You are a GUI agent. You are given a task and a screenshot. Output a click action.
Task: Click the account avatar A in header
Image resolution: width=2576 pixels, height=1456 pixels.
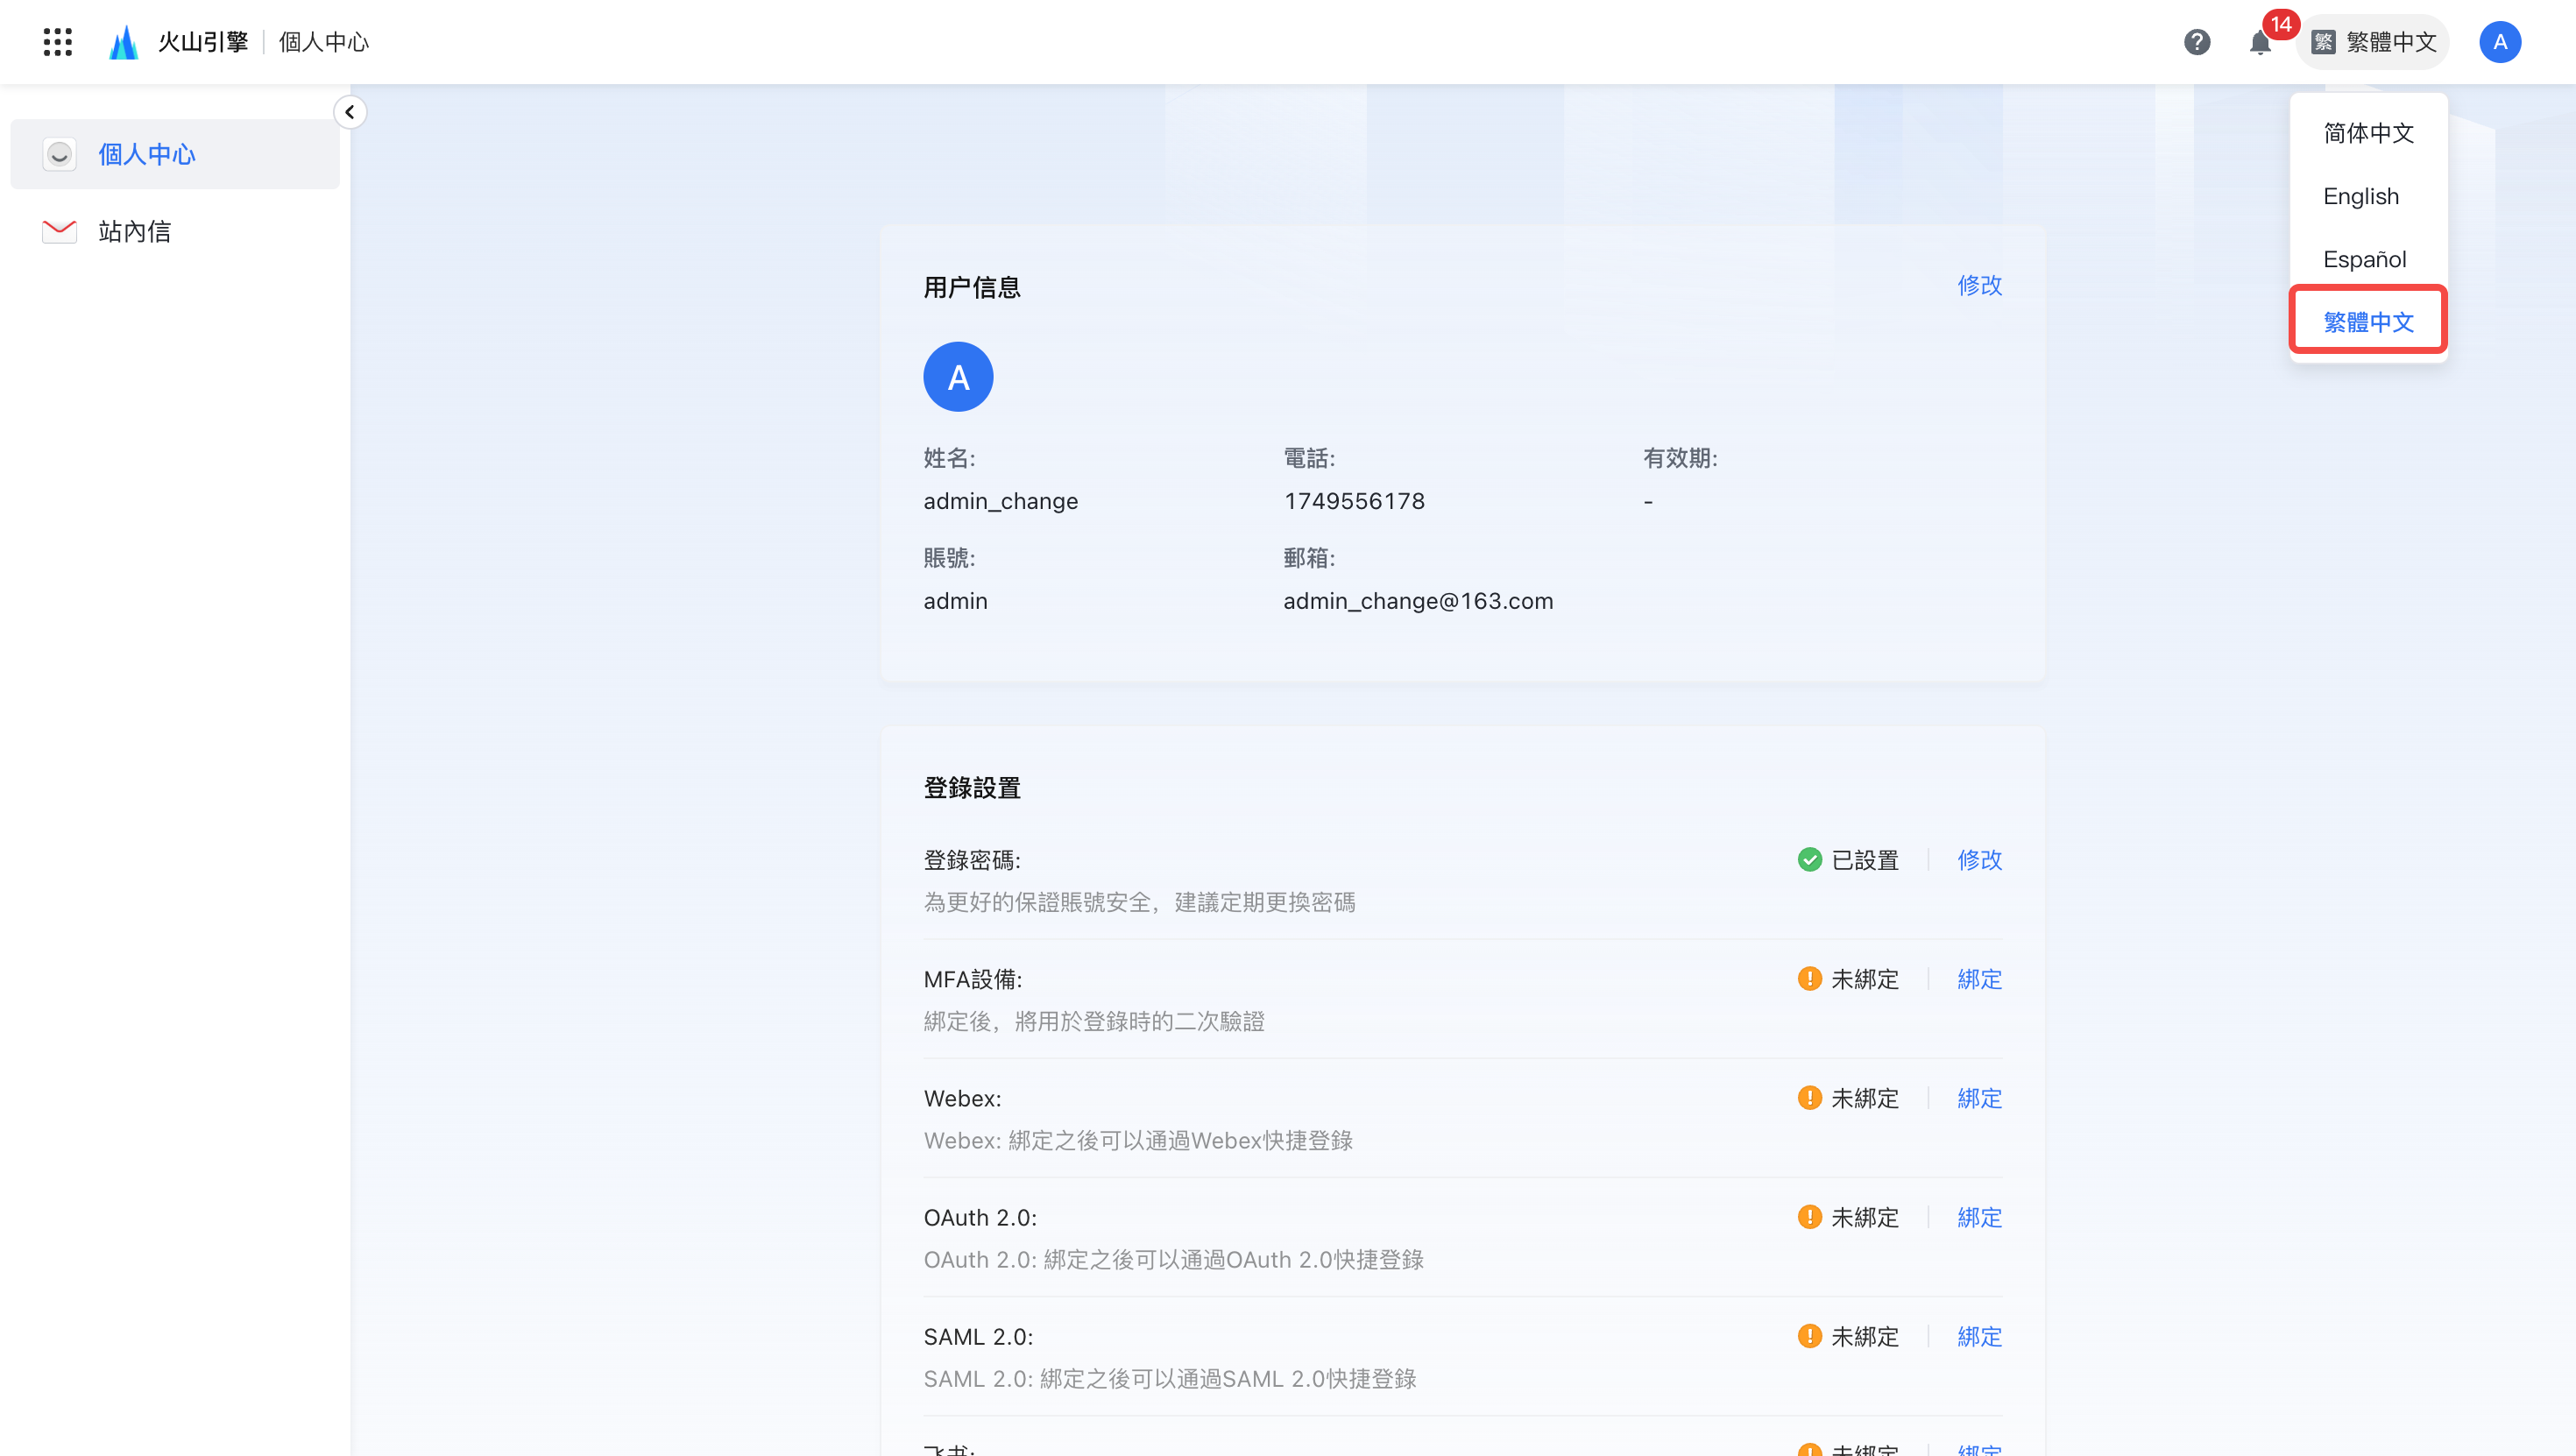click(2500, 42)
